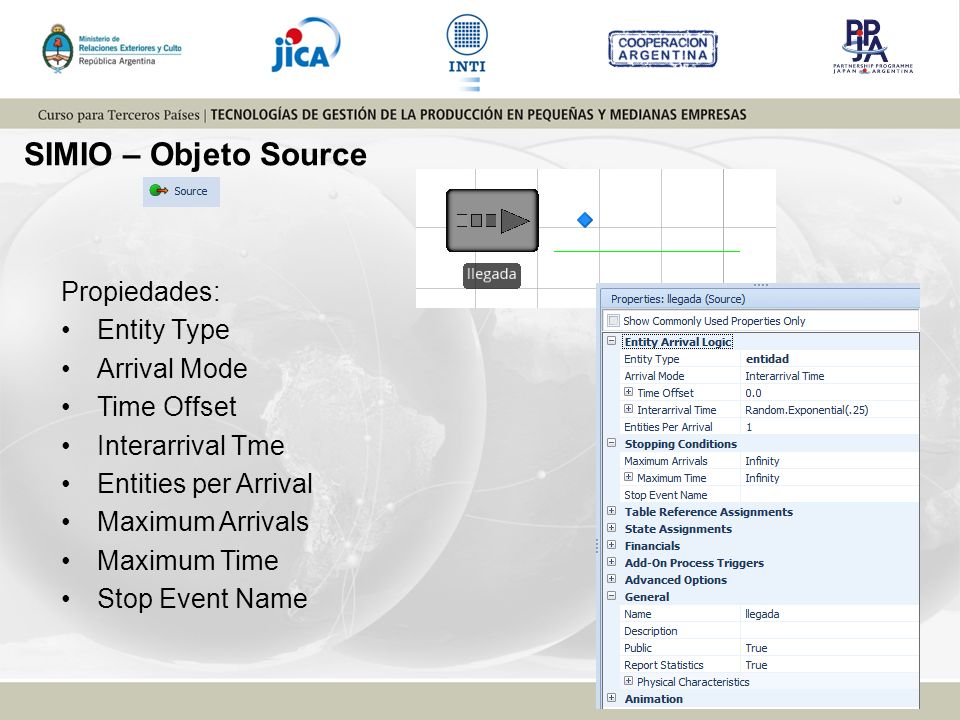Edit Maximum Time Infinity value
960x720 pixels.
pos(830,478)
